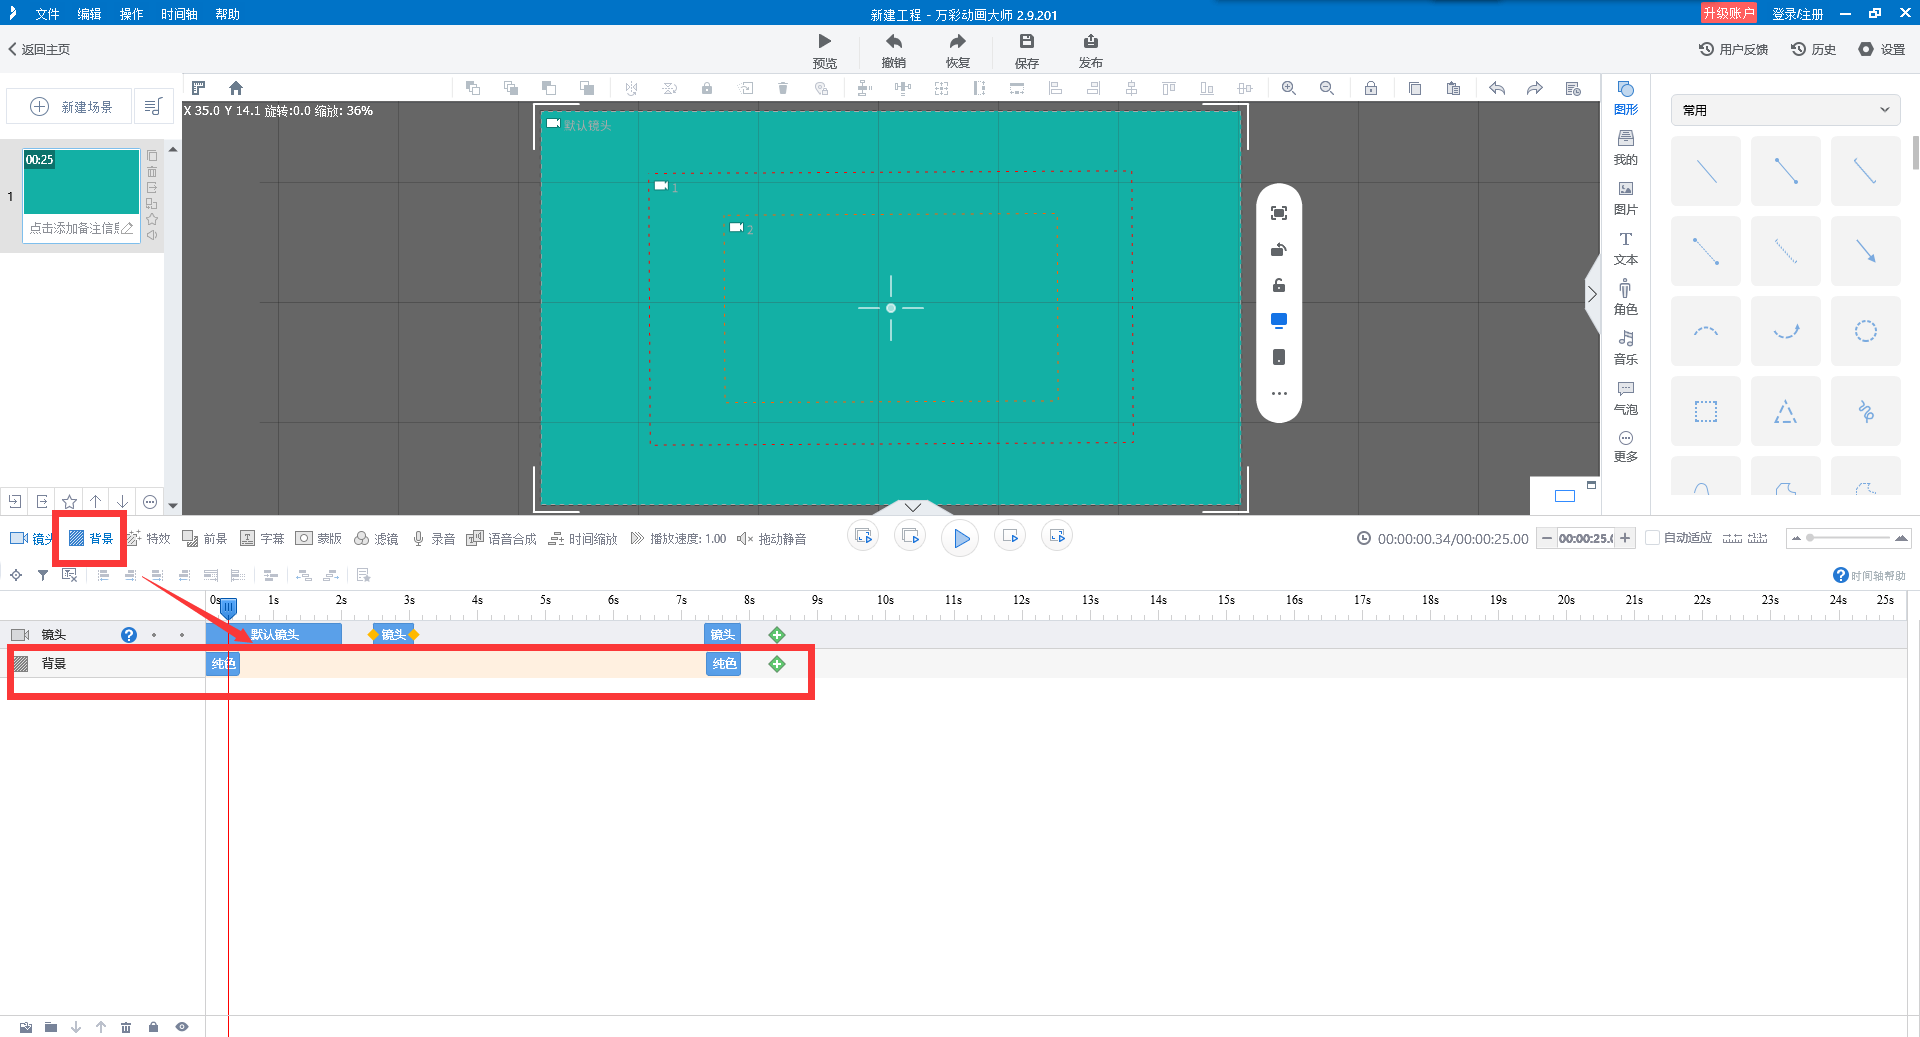Open 图片 images panel in right sidebar
Screen dimensions: 1920x1037
pos(1626,198)
